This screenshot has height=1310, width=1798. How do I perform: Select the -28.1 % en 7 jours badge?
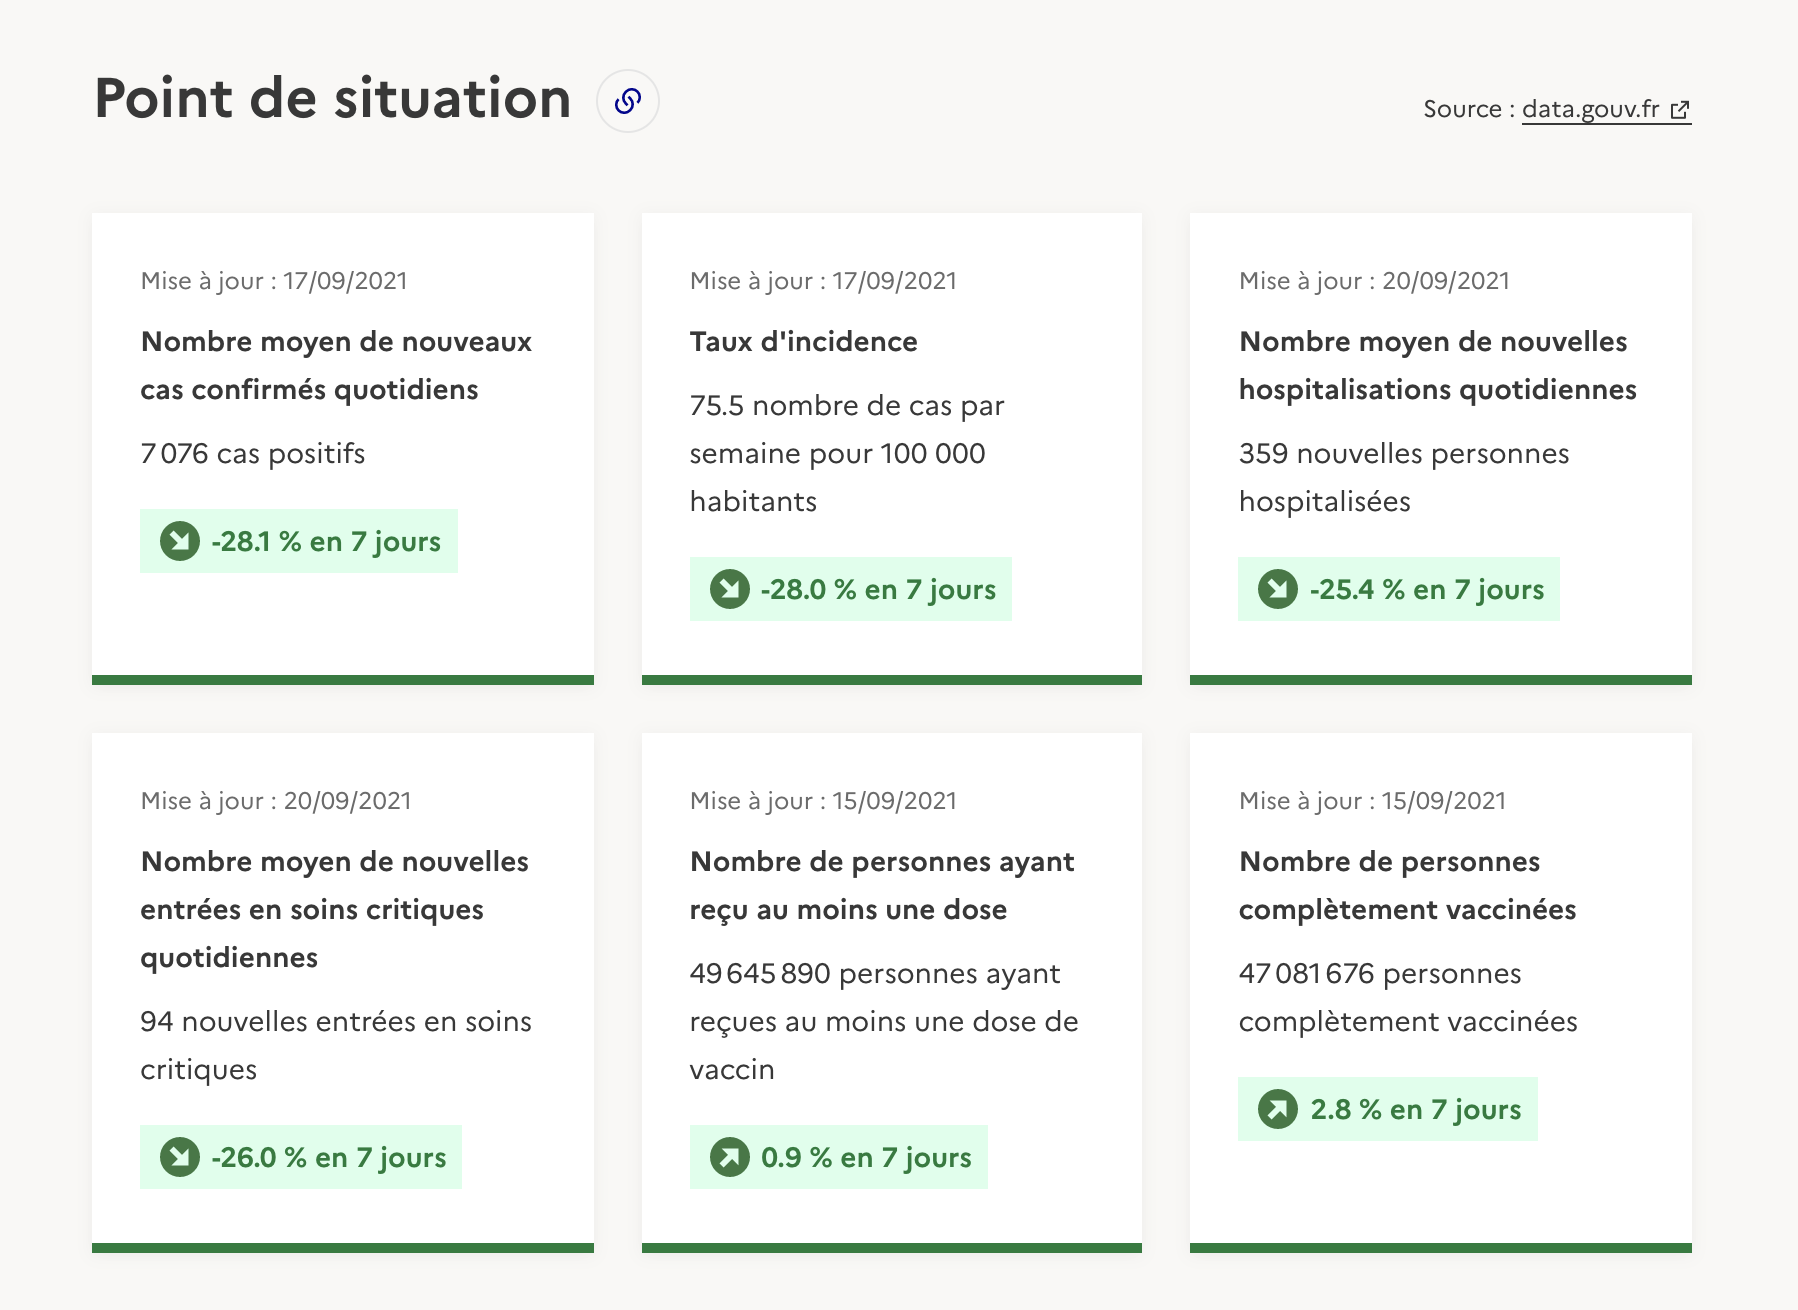tap(299, 541)
